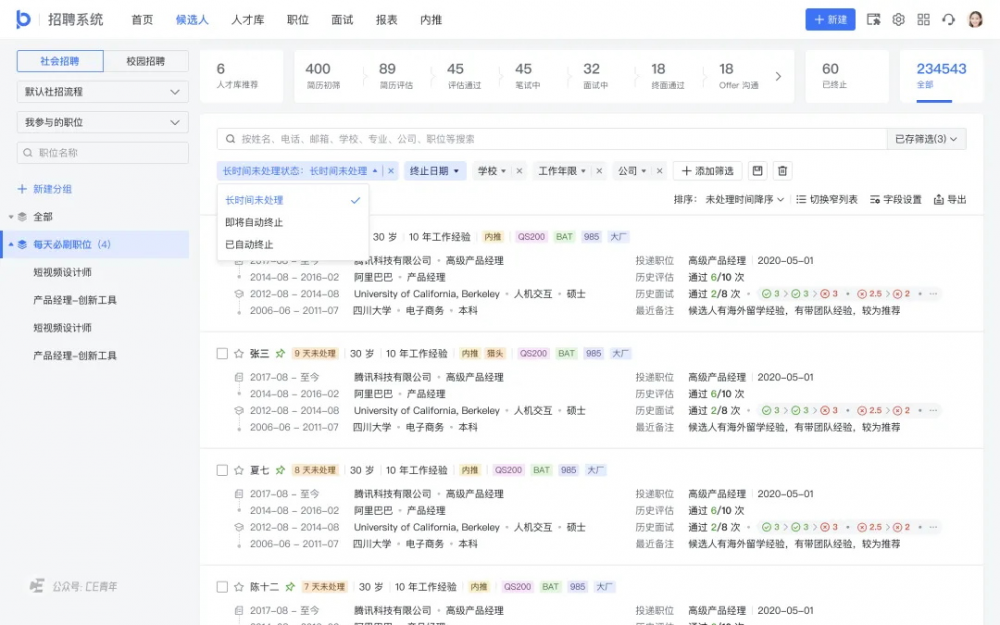The height and width of the screenshot is (625, 1000).
Task: Remove the 学校 filter
Action: [x=519, y=171]
